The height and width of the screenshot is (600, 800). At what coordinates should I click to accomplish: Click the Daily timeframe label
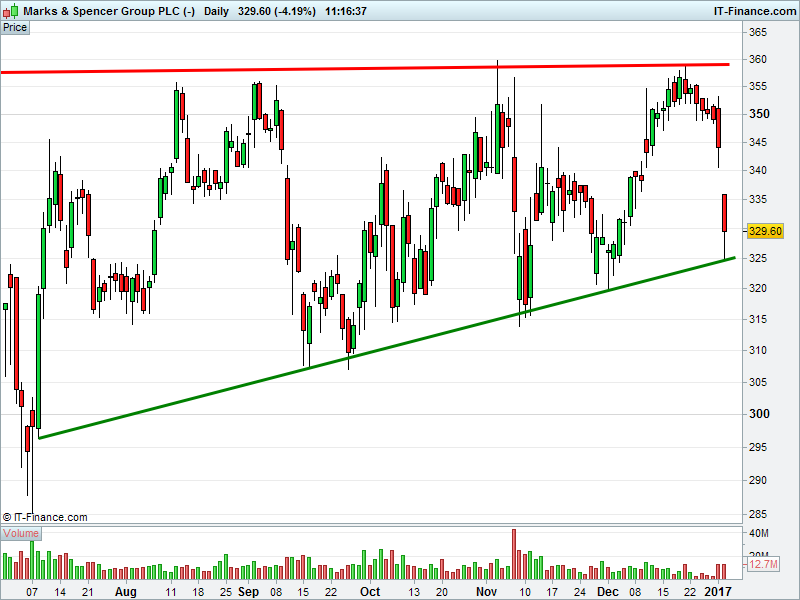click(216, 11)
